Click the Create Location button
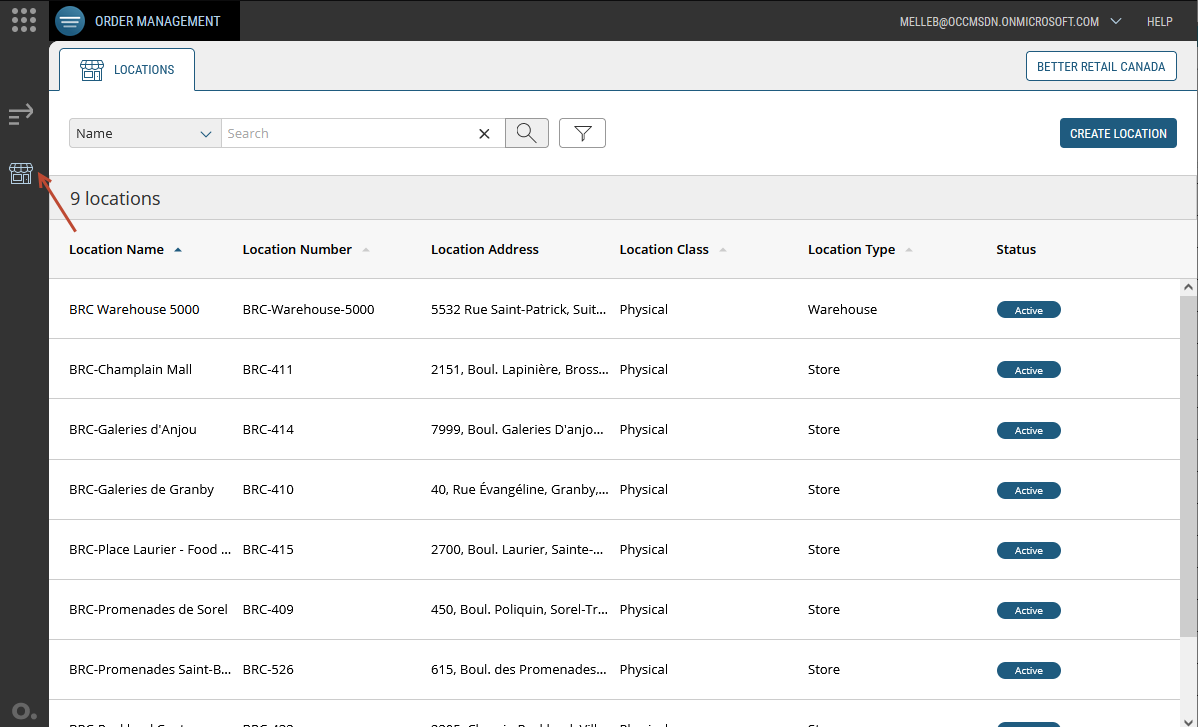 [x=1117, y=133]
